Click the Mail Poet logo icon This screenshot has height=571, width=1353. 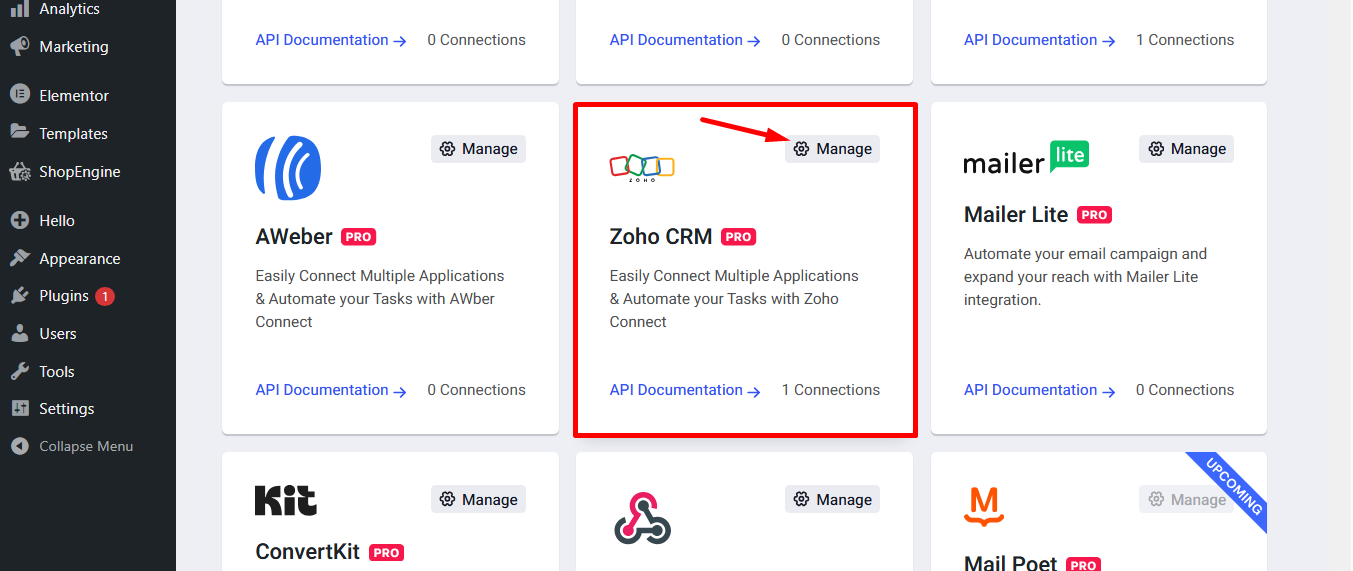[x=984, y=506]
